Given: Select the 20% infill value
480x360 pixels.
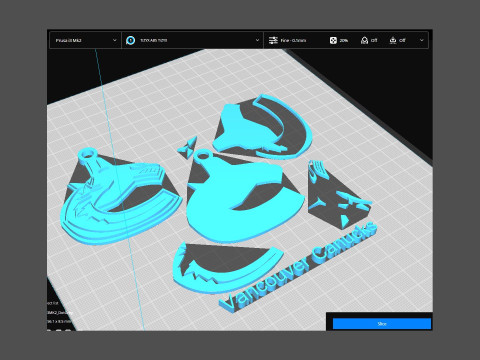Looking at the screenshot, I should coord(344,40).
